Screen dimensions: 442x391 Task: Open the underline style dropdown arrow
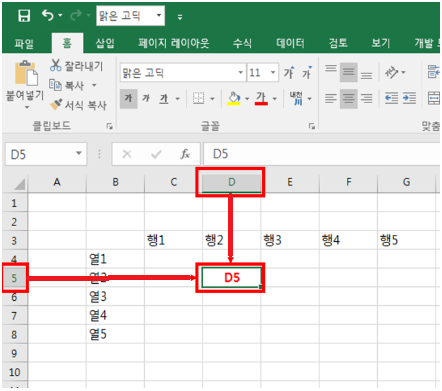178,99
